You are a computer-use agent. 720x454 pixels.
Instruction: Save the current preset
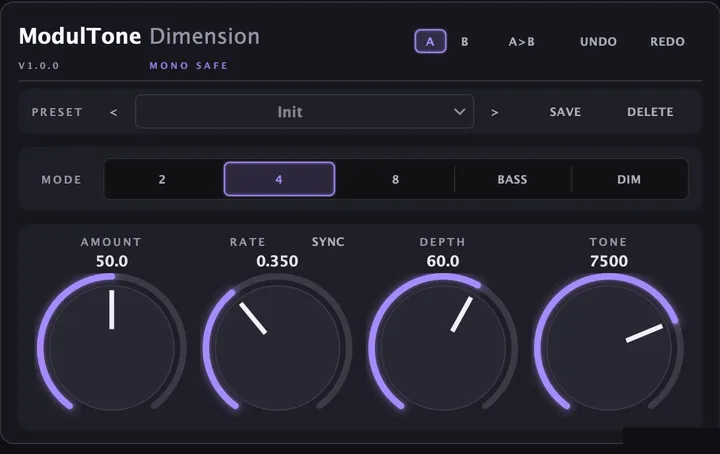pyautogui.click(x=565, y=112)
